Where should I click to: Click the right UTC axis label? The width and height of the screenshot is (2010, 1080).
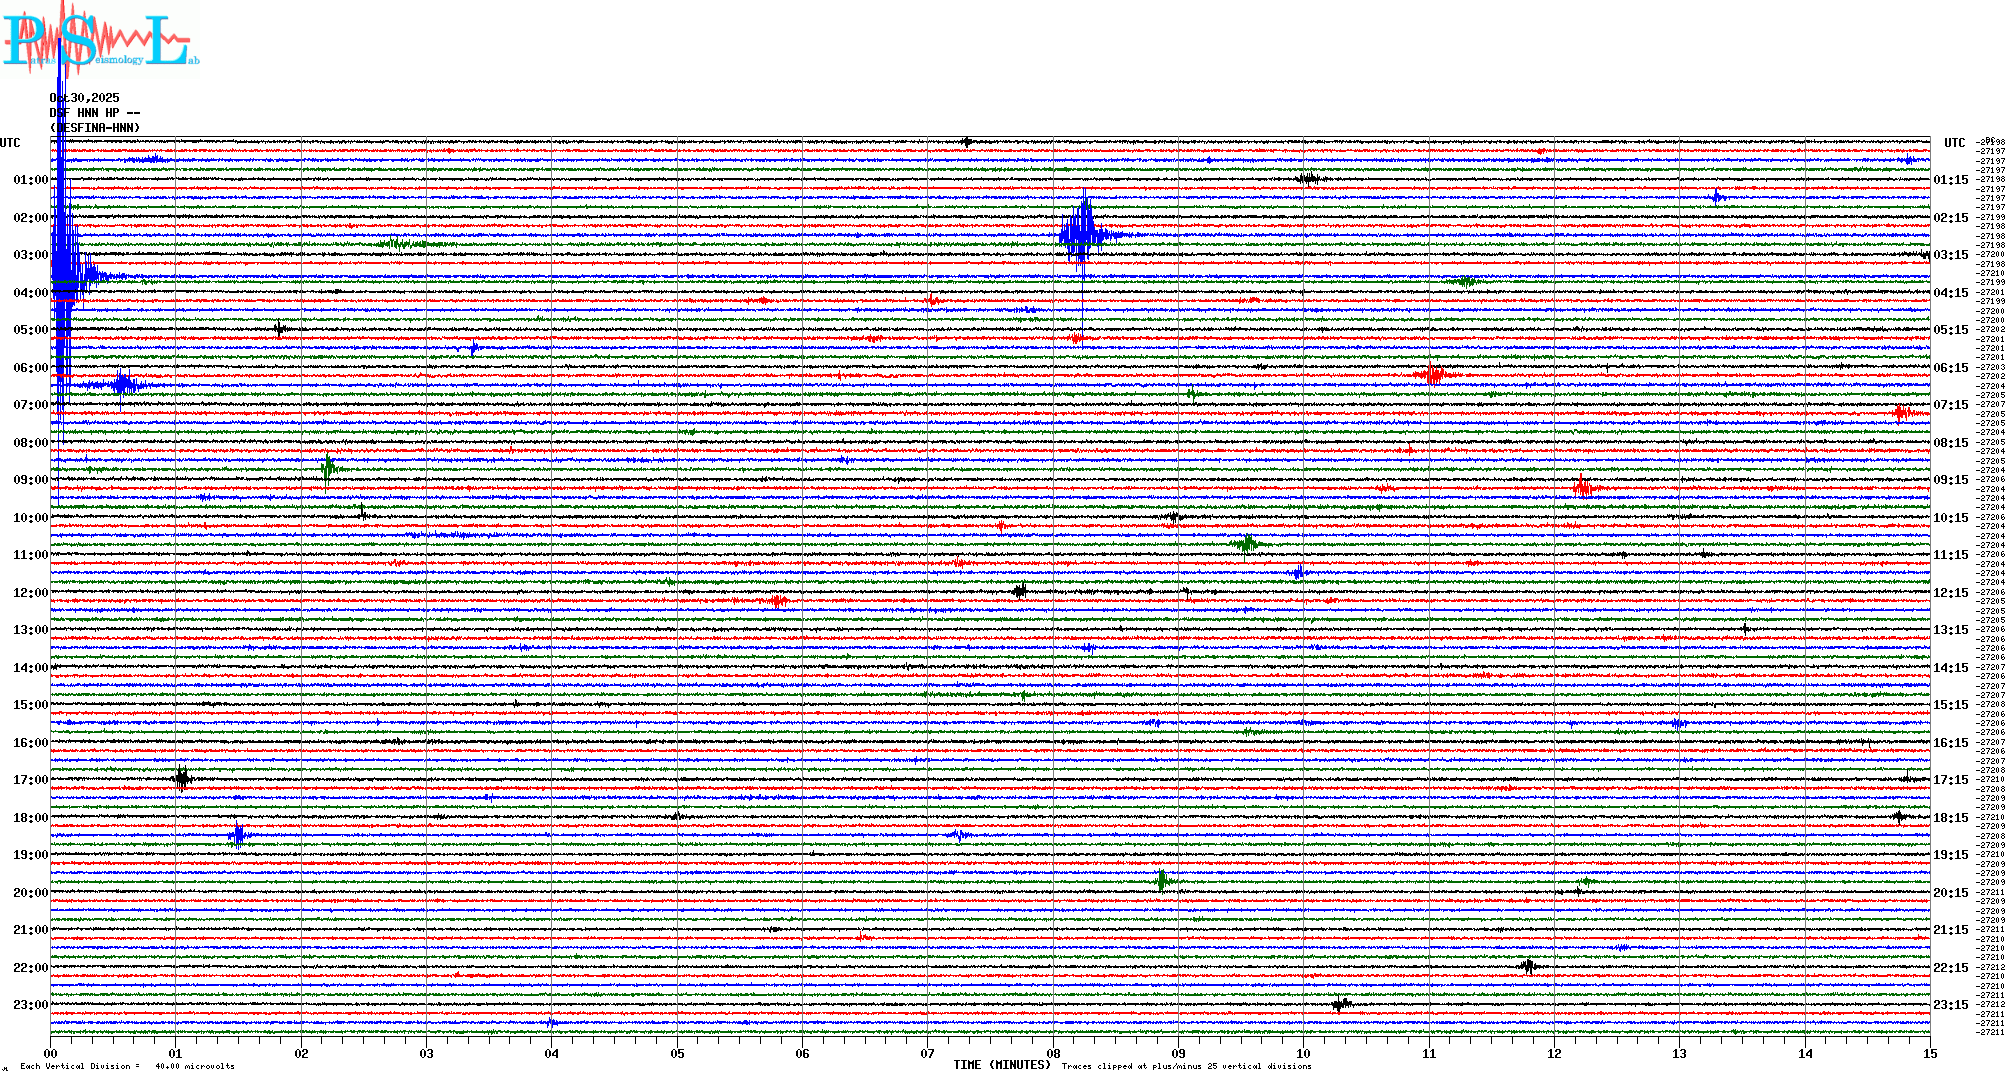point(1954,143)
